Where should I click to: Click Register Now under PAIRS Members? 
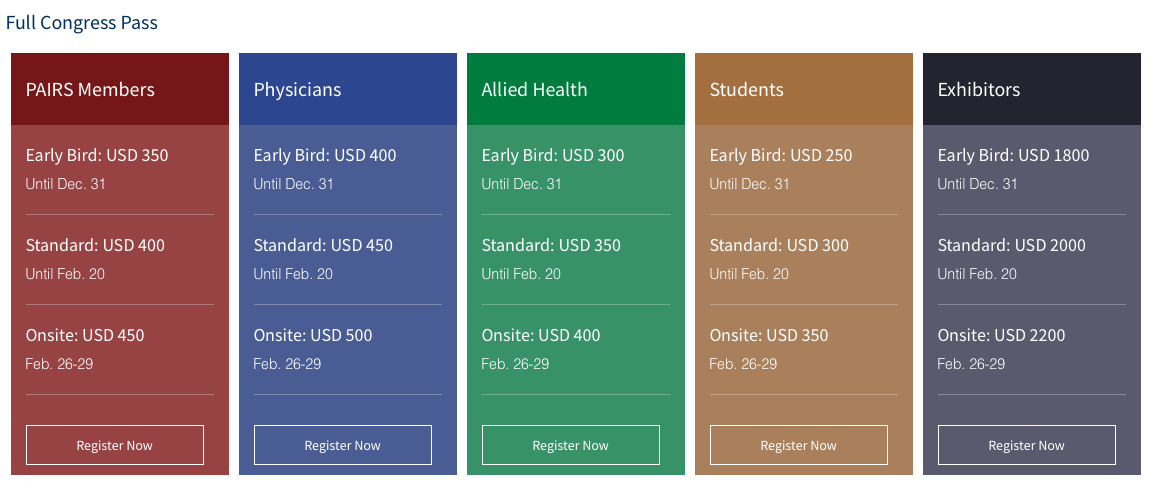(115, 445)
